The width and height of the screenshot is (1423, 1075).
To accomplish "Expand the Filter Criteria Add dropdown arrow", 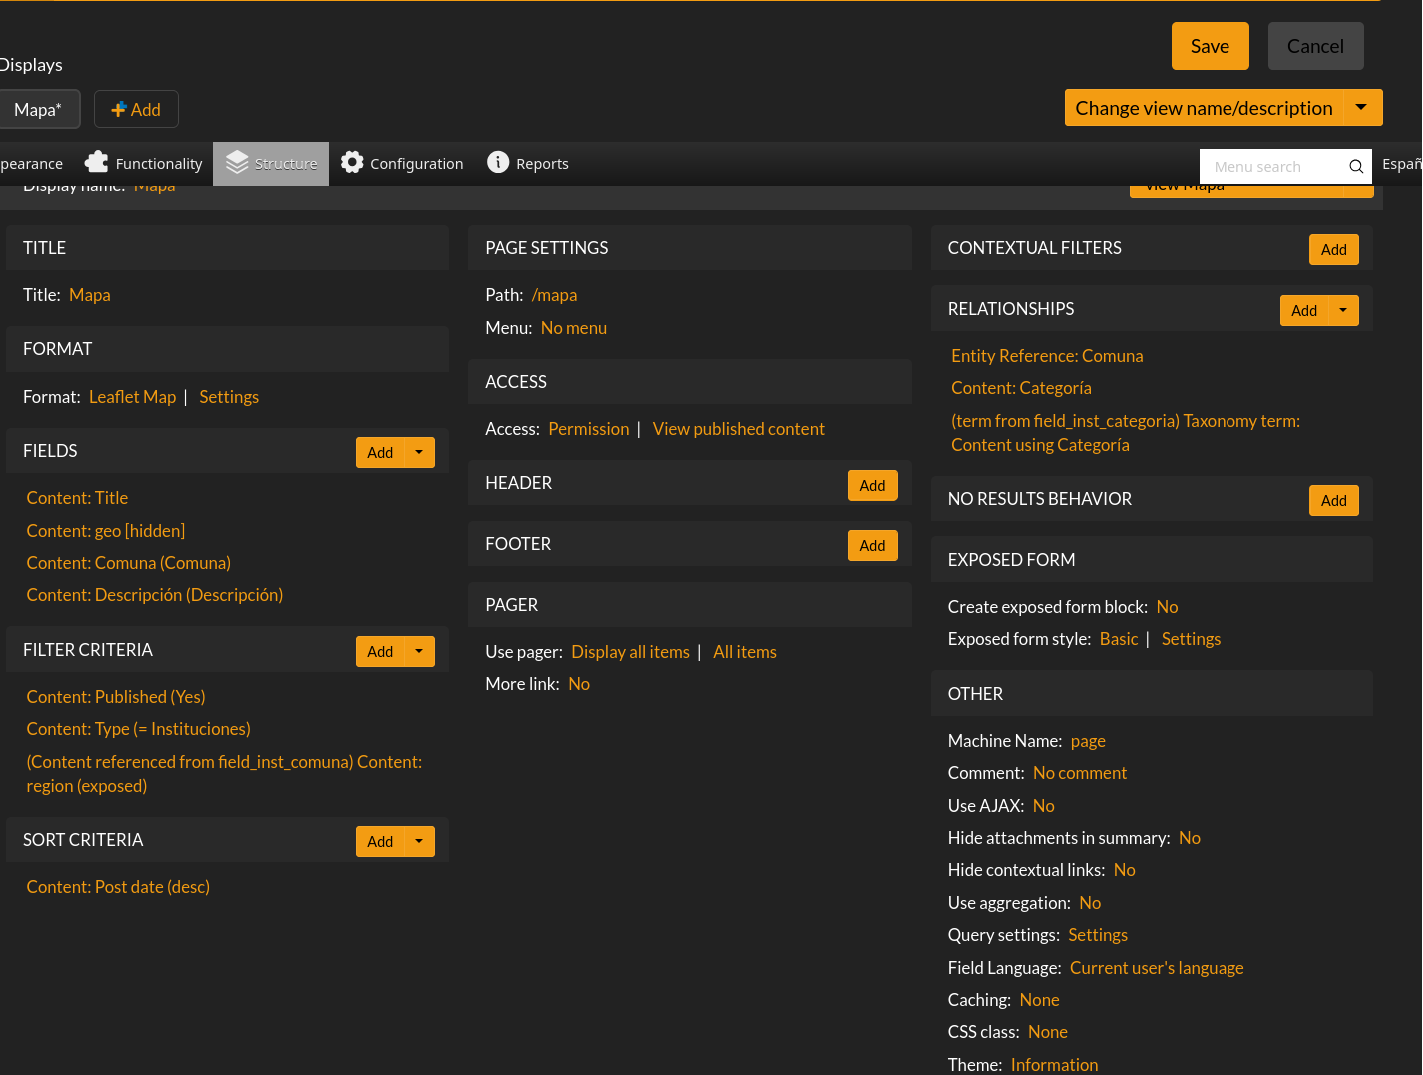I will point(419,651).
